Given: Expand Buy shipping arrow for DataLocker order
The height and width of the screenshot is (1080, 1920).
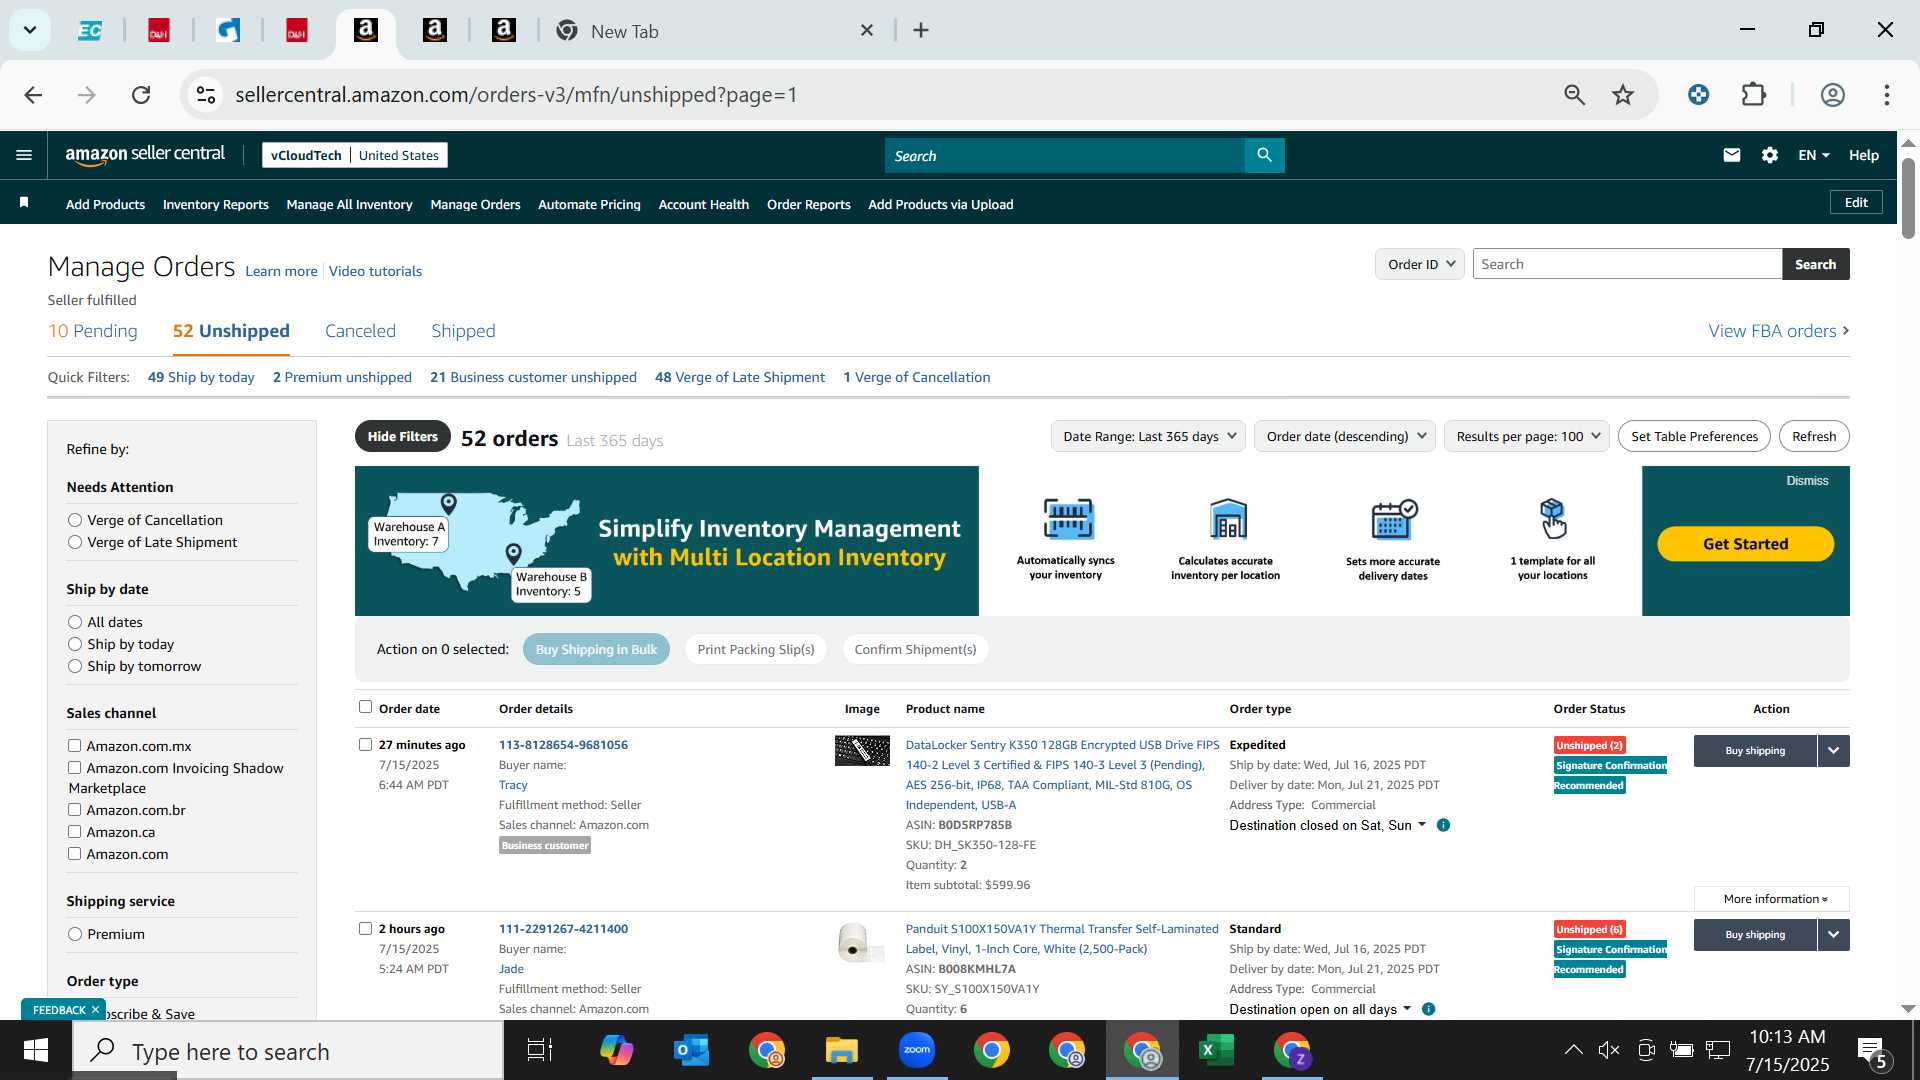Looking at the screenshot, I should click(1833, 750).
